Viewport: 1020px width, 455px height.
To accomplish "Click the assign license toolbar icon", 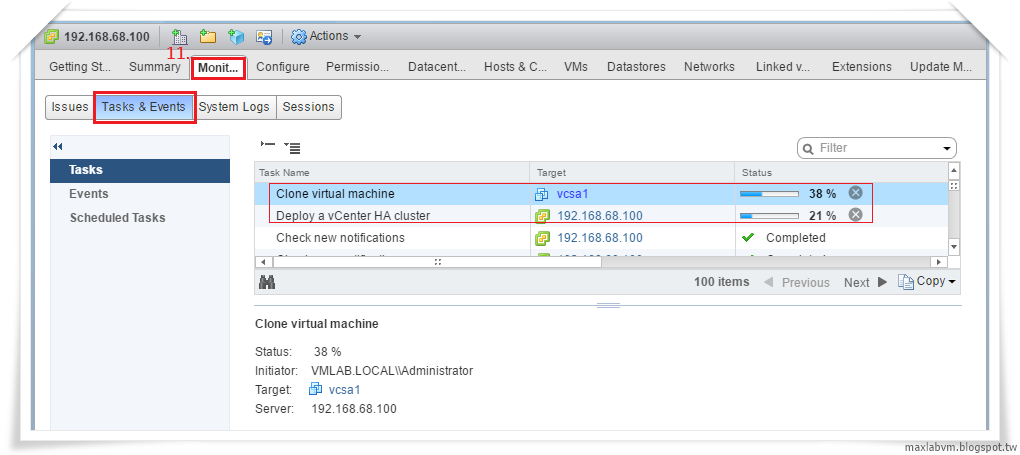I will [263, 36].
